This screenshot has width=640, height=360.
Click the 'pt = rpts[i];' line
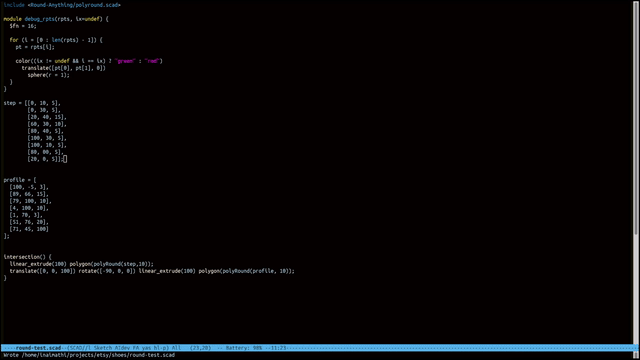coord(35,47)
